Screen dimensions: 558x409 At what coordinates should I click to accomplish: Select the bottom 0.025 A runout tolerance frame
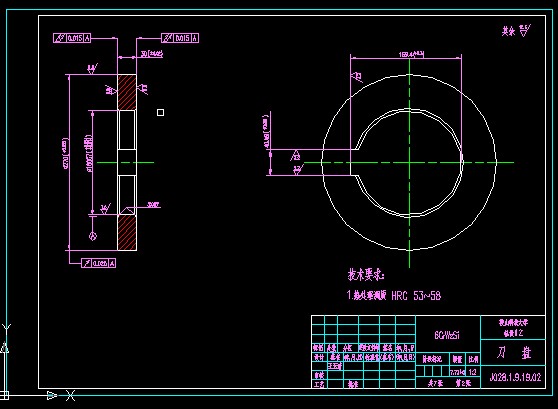[99, 263]
